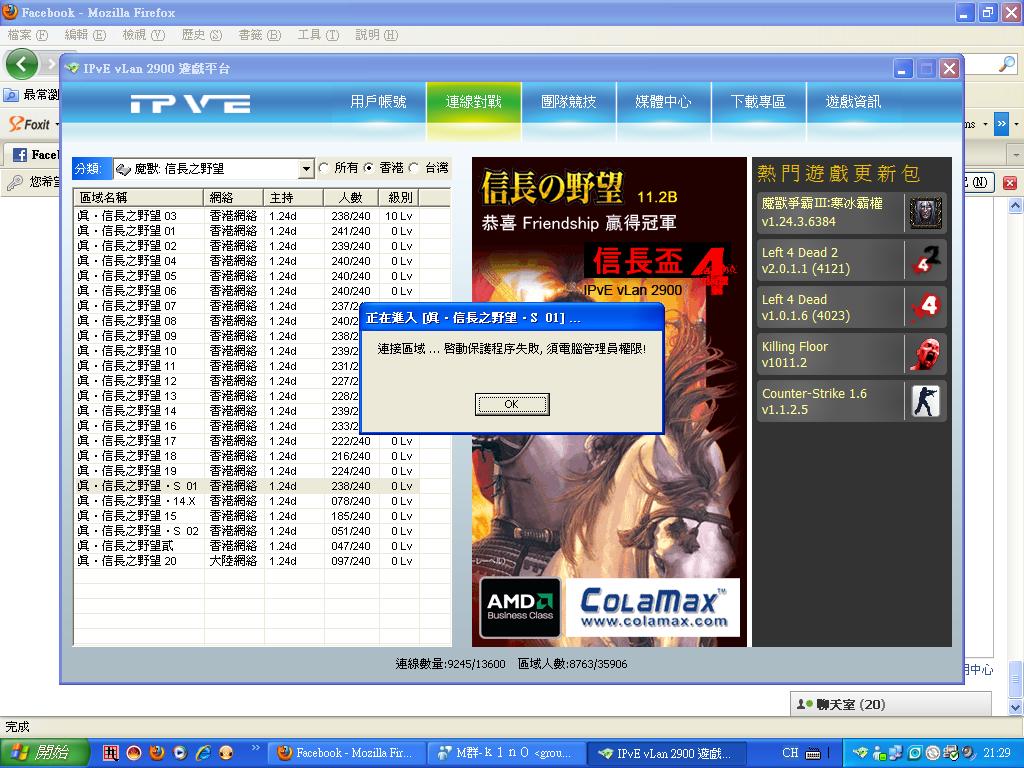Select the 台灣 radio button

(x=414, y=168)
